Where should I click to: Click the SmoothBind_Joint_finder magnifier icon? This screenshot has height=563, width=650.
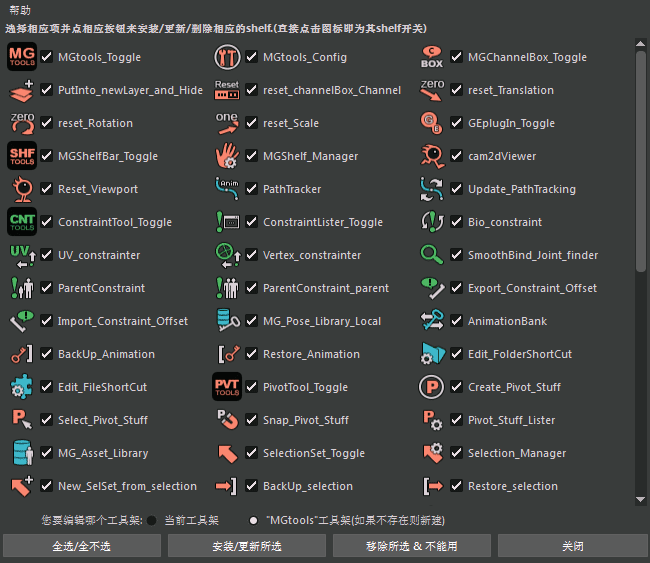coord(432,255)
